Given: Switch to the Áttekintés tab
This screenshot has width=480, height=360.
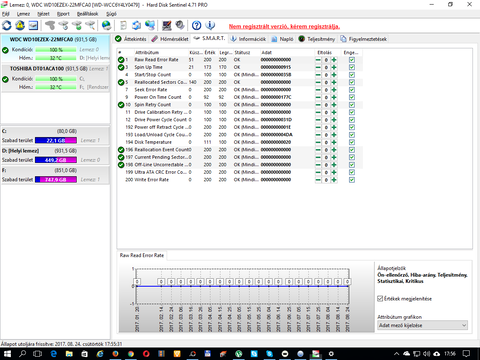Looking at the screenshot, I should point(131,39).
